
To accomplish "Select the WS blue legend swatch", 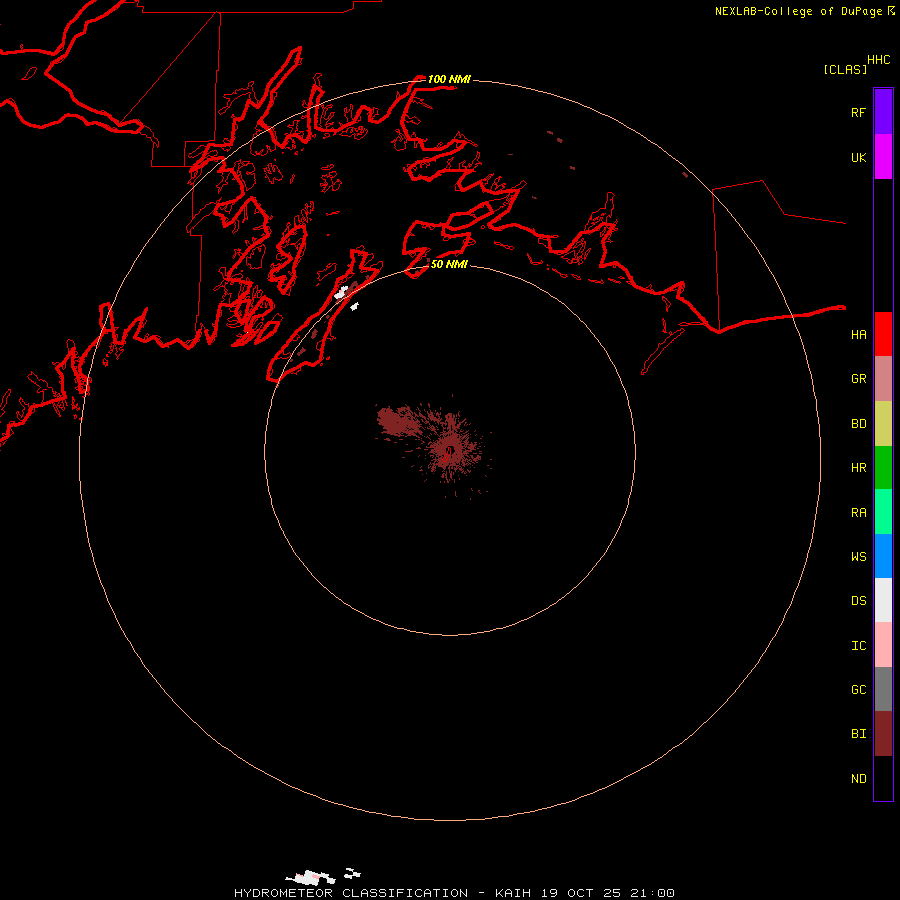I will pyautogui.click(x=883, y=556).
